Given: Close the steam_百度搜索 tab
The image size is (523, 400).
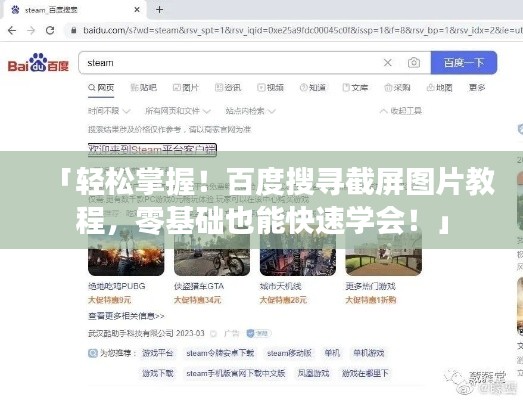Looking at the screenshot, I should [x=137, y=10].
